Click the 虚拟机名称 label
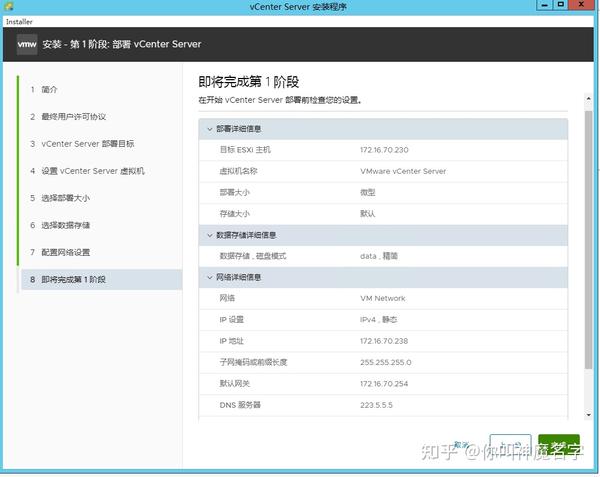This screenshot has height=477, width=600. pos(238,171)
